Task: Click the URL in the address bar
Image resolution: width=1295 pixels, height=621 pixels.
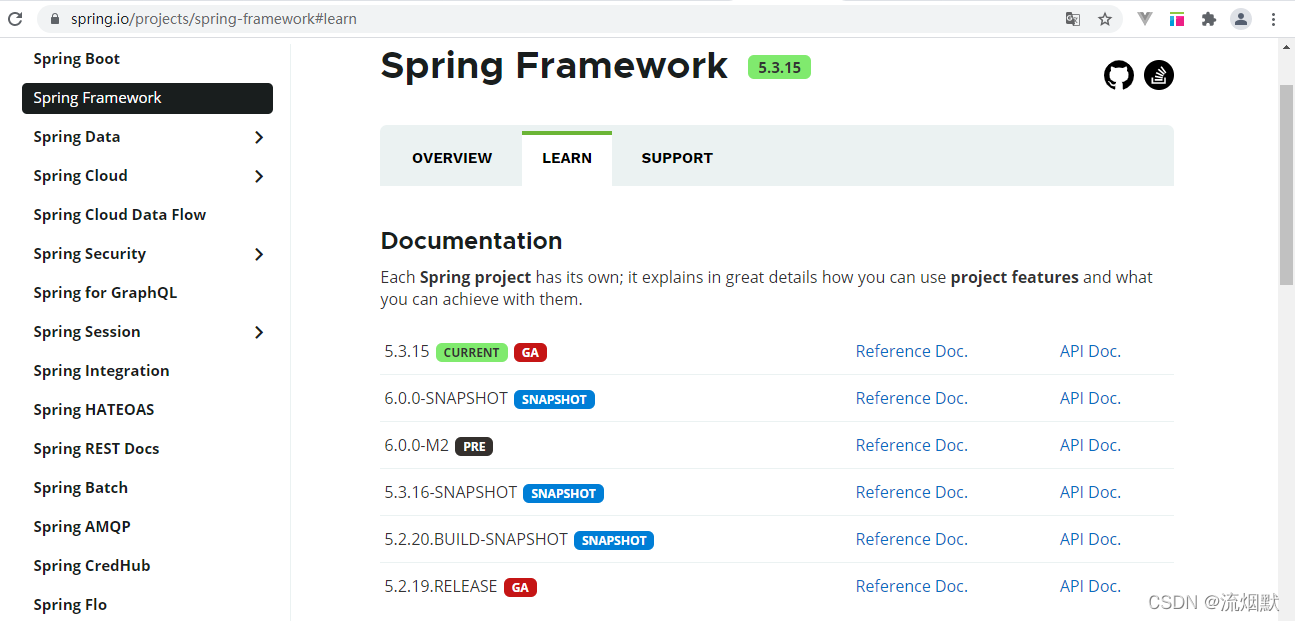Action: pyautogui.click(x=214, y=19)
